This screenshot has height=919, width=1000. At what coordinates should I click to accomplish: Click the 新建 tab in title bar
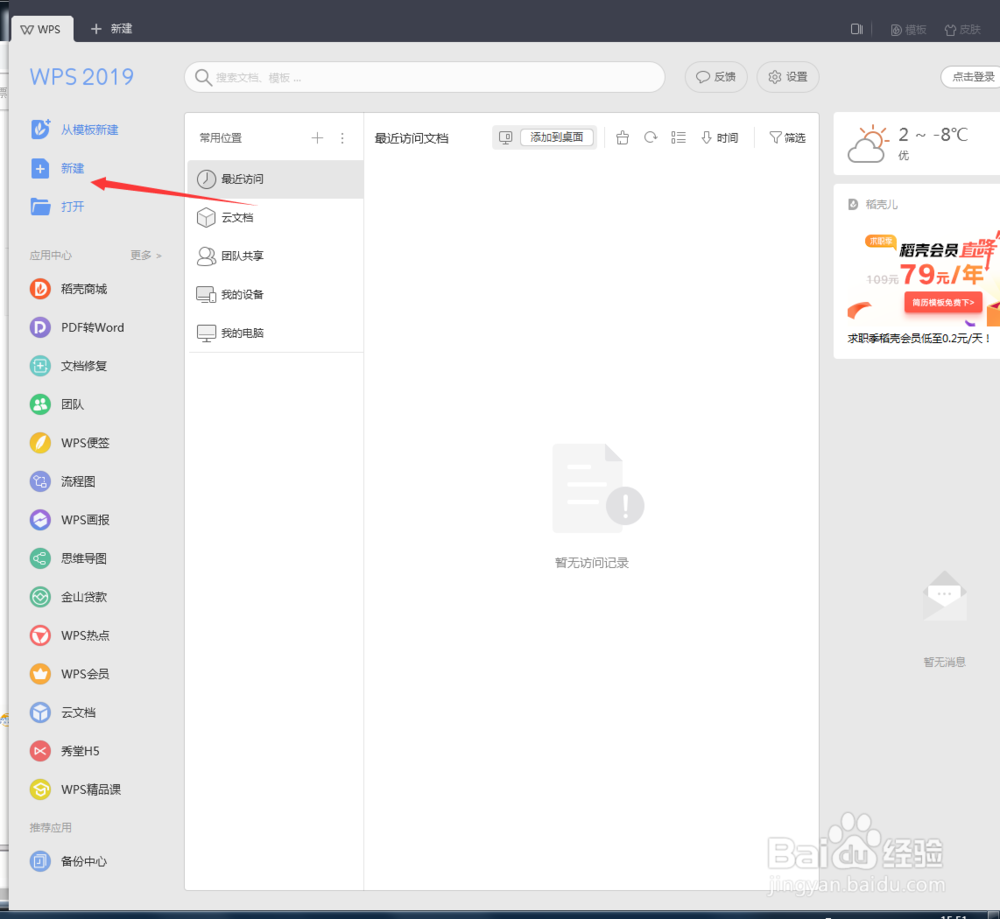click(112, 29)
